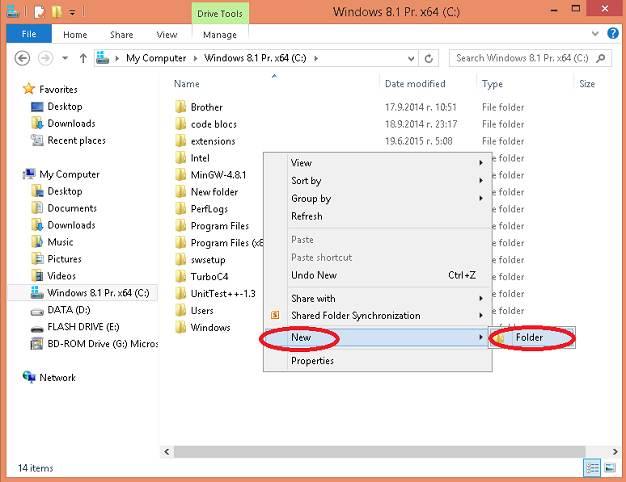This screenshot has width=626, height=482.
Task: Select the Brother folder icon
Action: pyautogui.click(x=181, y=107)
